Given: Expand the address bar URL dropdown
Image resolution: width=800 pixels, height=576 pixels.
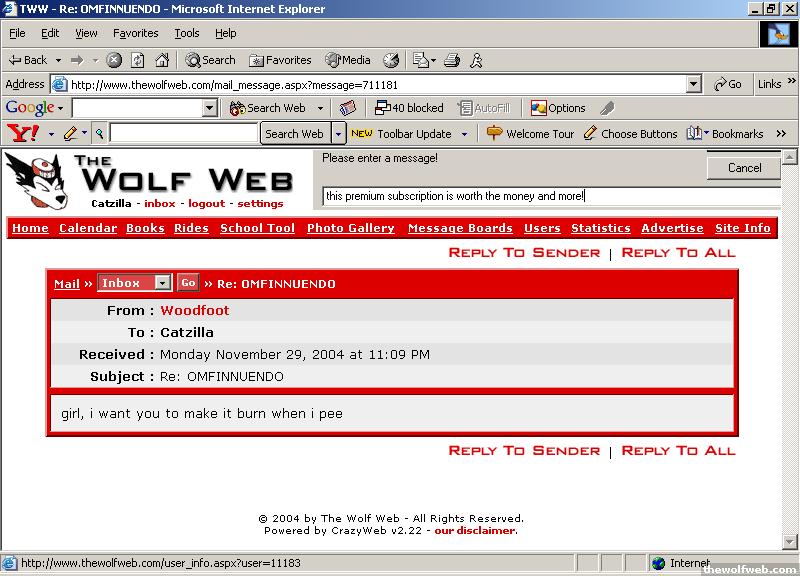Looking at the screenshot, I should (694, 85).
